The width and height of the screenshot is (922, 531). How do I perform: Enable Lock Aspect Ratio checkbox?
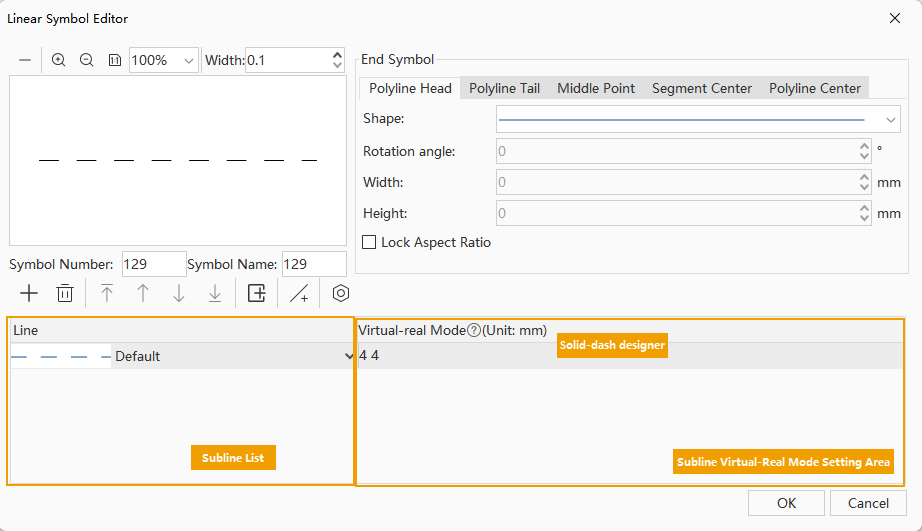click(x=369, y=242)
